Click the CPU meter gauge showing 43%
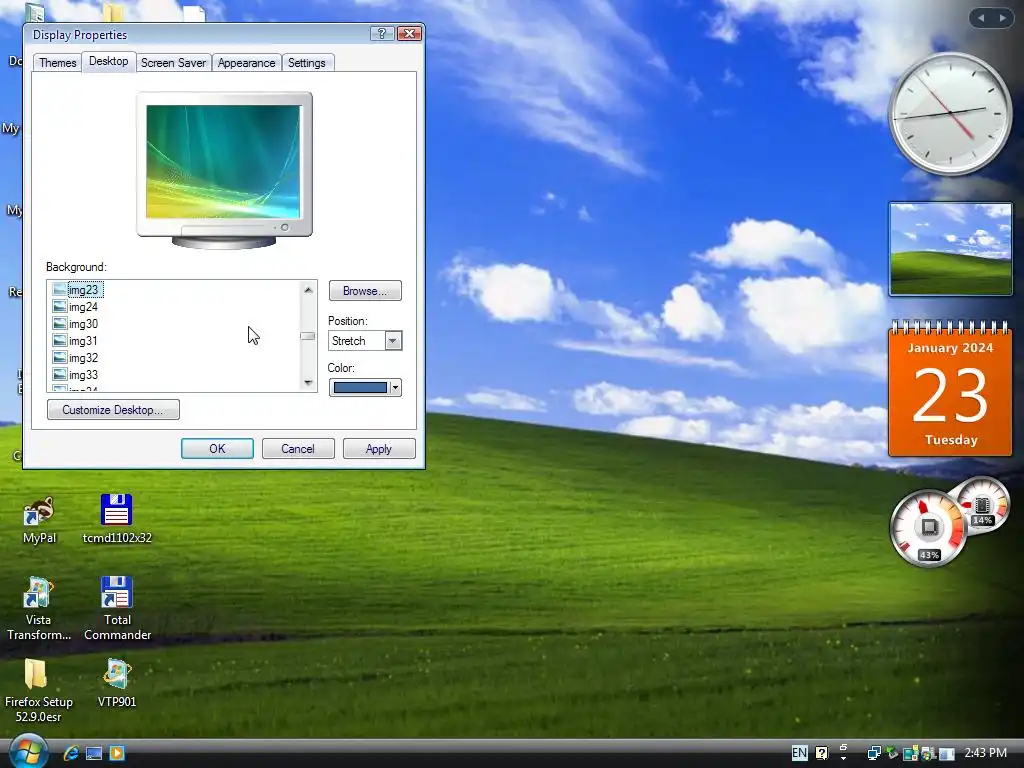The width and height of the screenshot is (1024, 768). click(928, 528)
